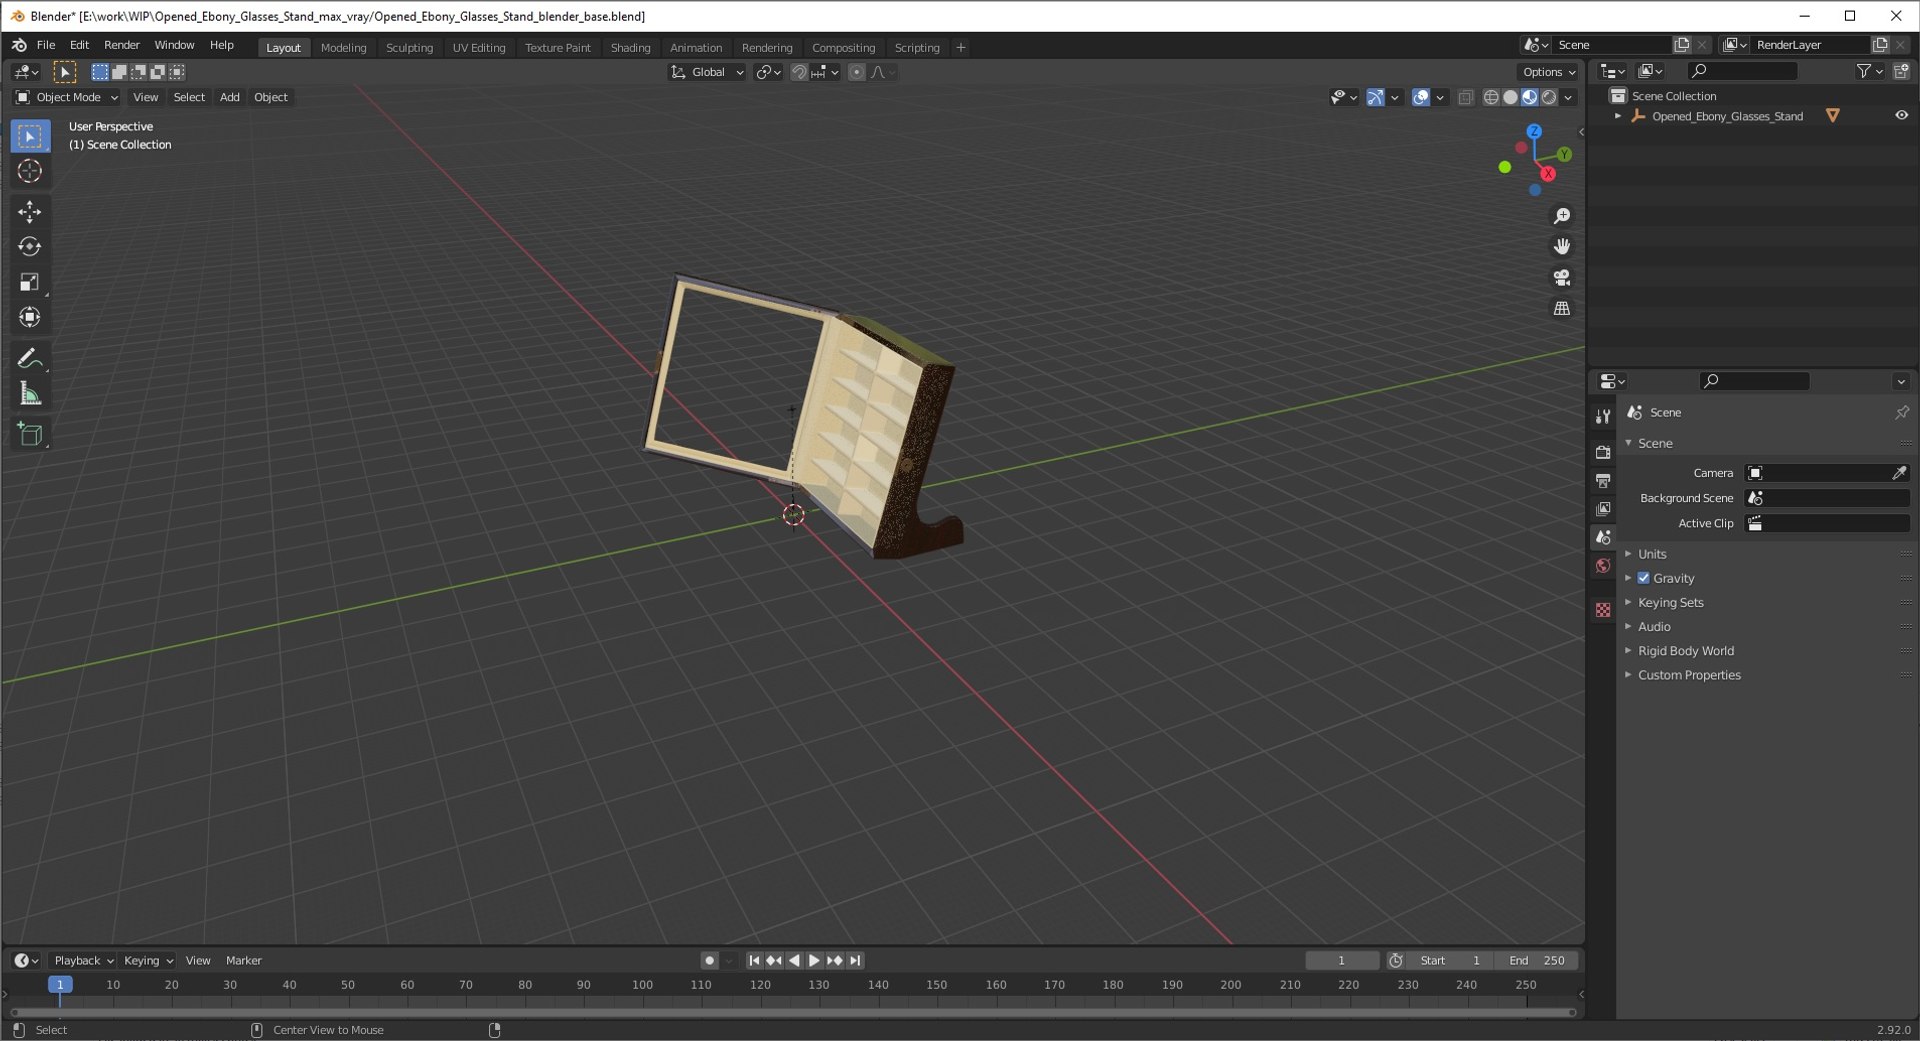Viewport: 1920px width, 1041px height.
Task: Select the Annotate tool
Action: pos(30,358)
